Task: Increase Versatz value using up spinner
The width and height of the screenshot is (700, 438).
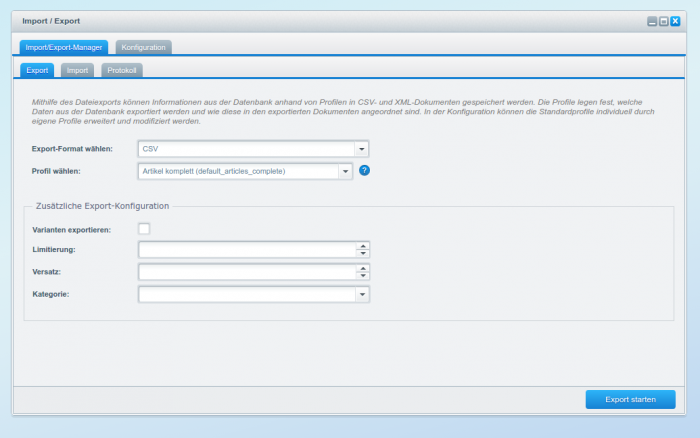Action: (x=363, y=268)
